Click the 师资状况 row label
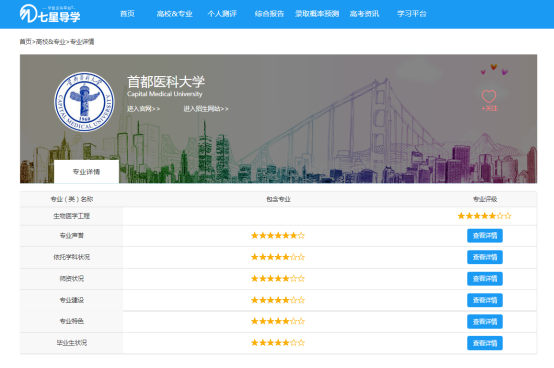 click(71, 279)
